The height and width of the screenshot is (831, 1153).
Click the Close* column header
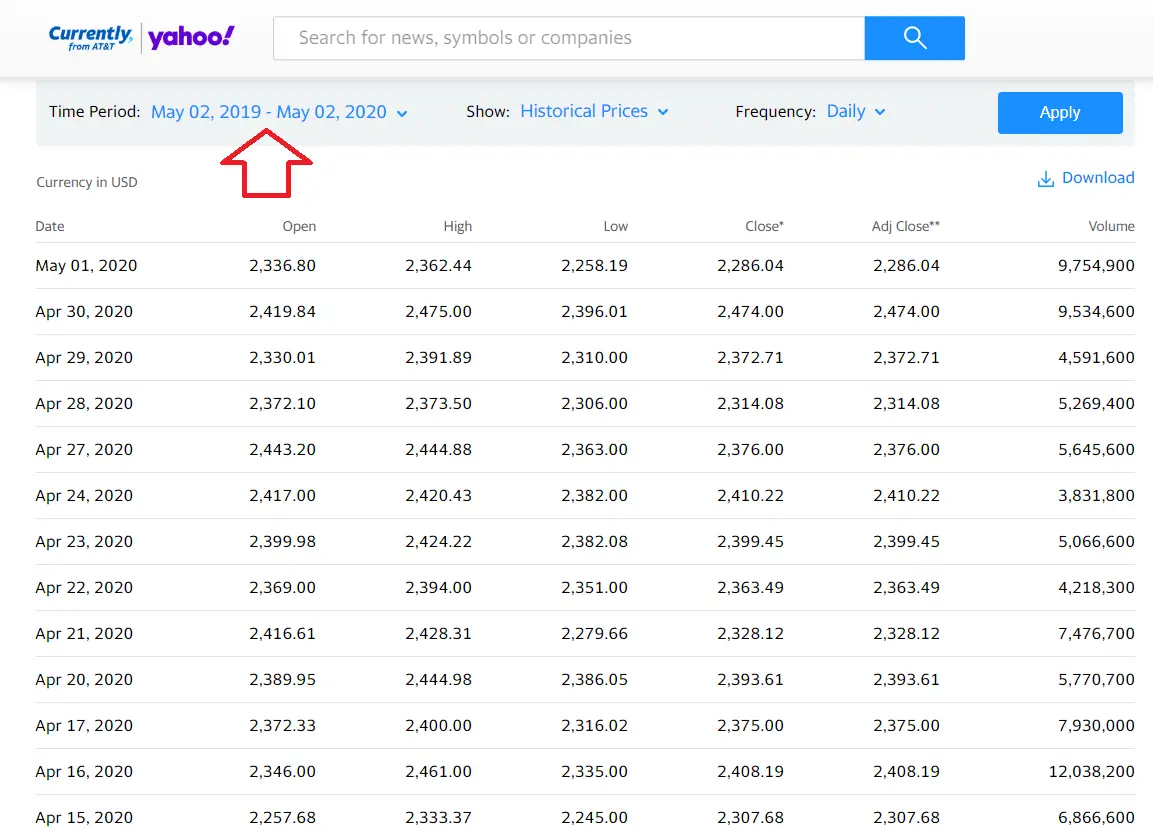pyautogui.click(x=764, y=226)
